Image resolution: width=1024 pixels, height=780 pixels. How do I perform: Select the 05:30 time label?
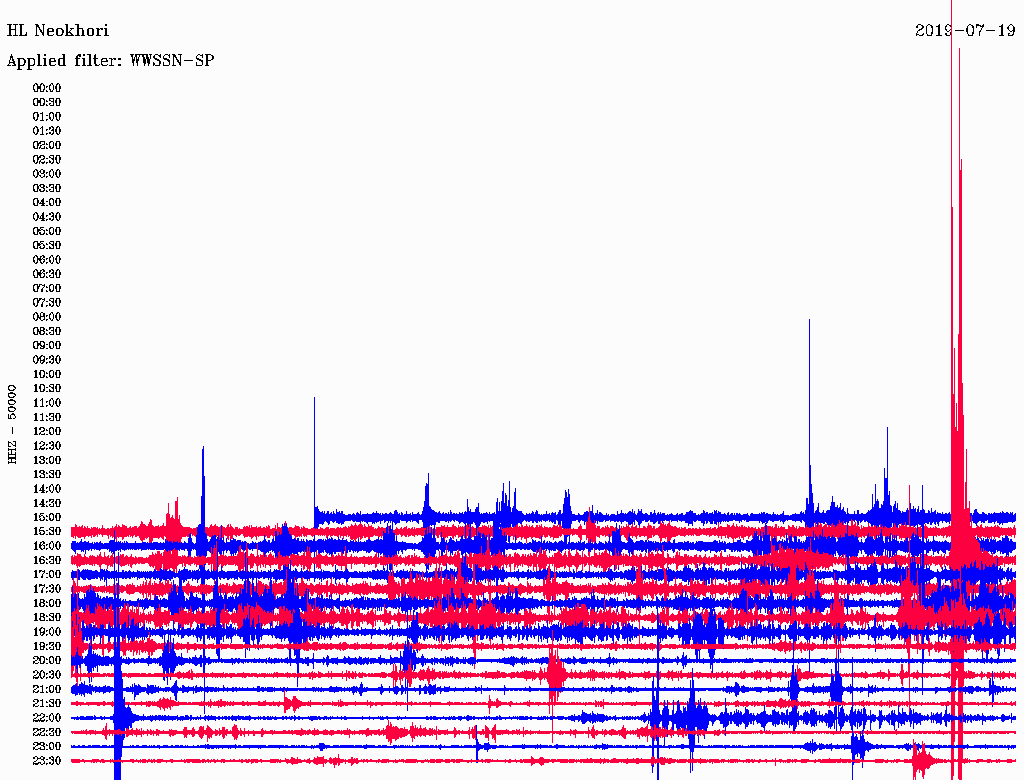[47, 246]
